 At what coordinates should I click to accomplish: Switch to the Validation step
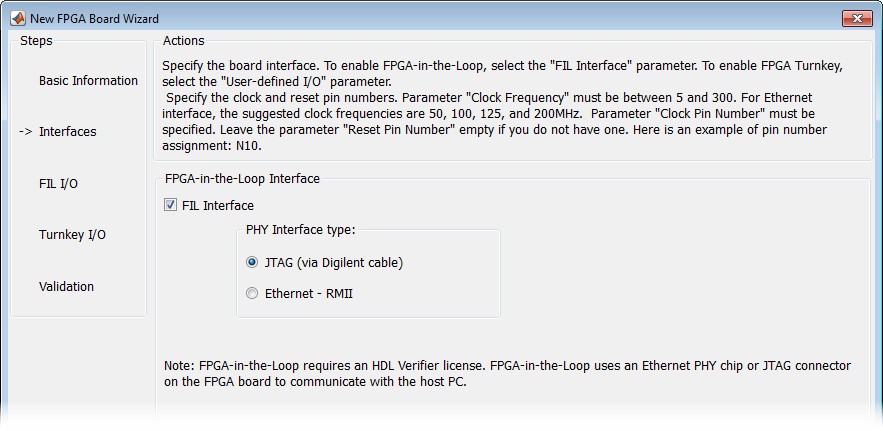66,287
